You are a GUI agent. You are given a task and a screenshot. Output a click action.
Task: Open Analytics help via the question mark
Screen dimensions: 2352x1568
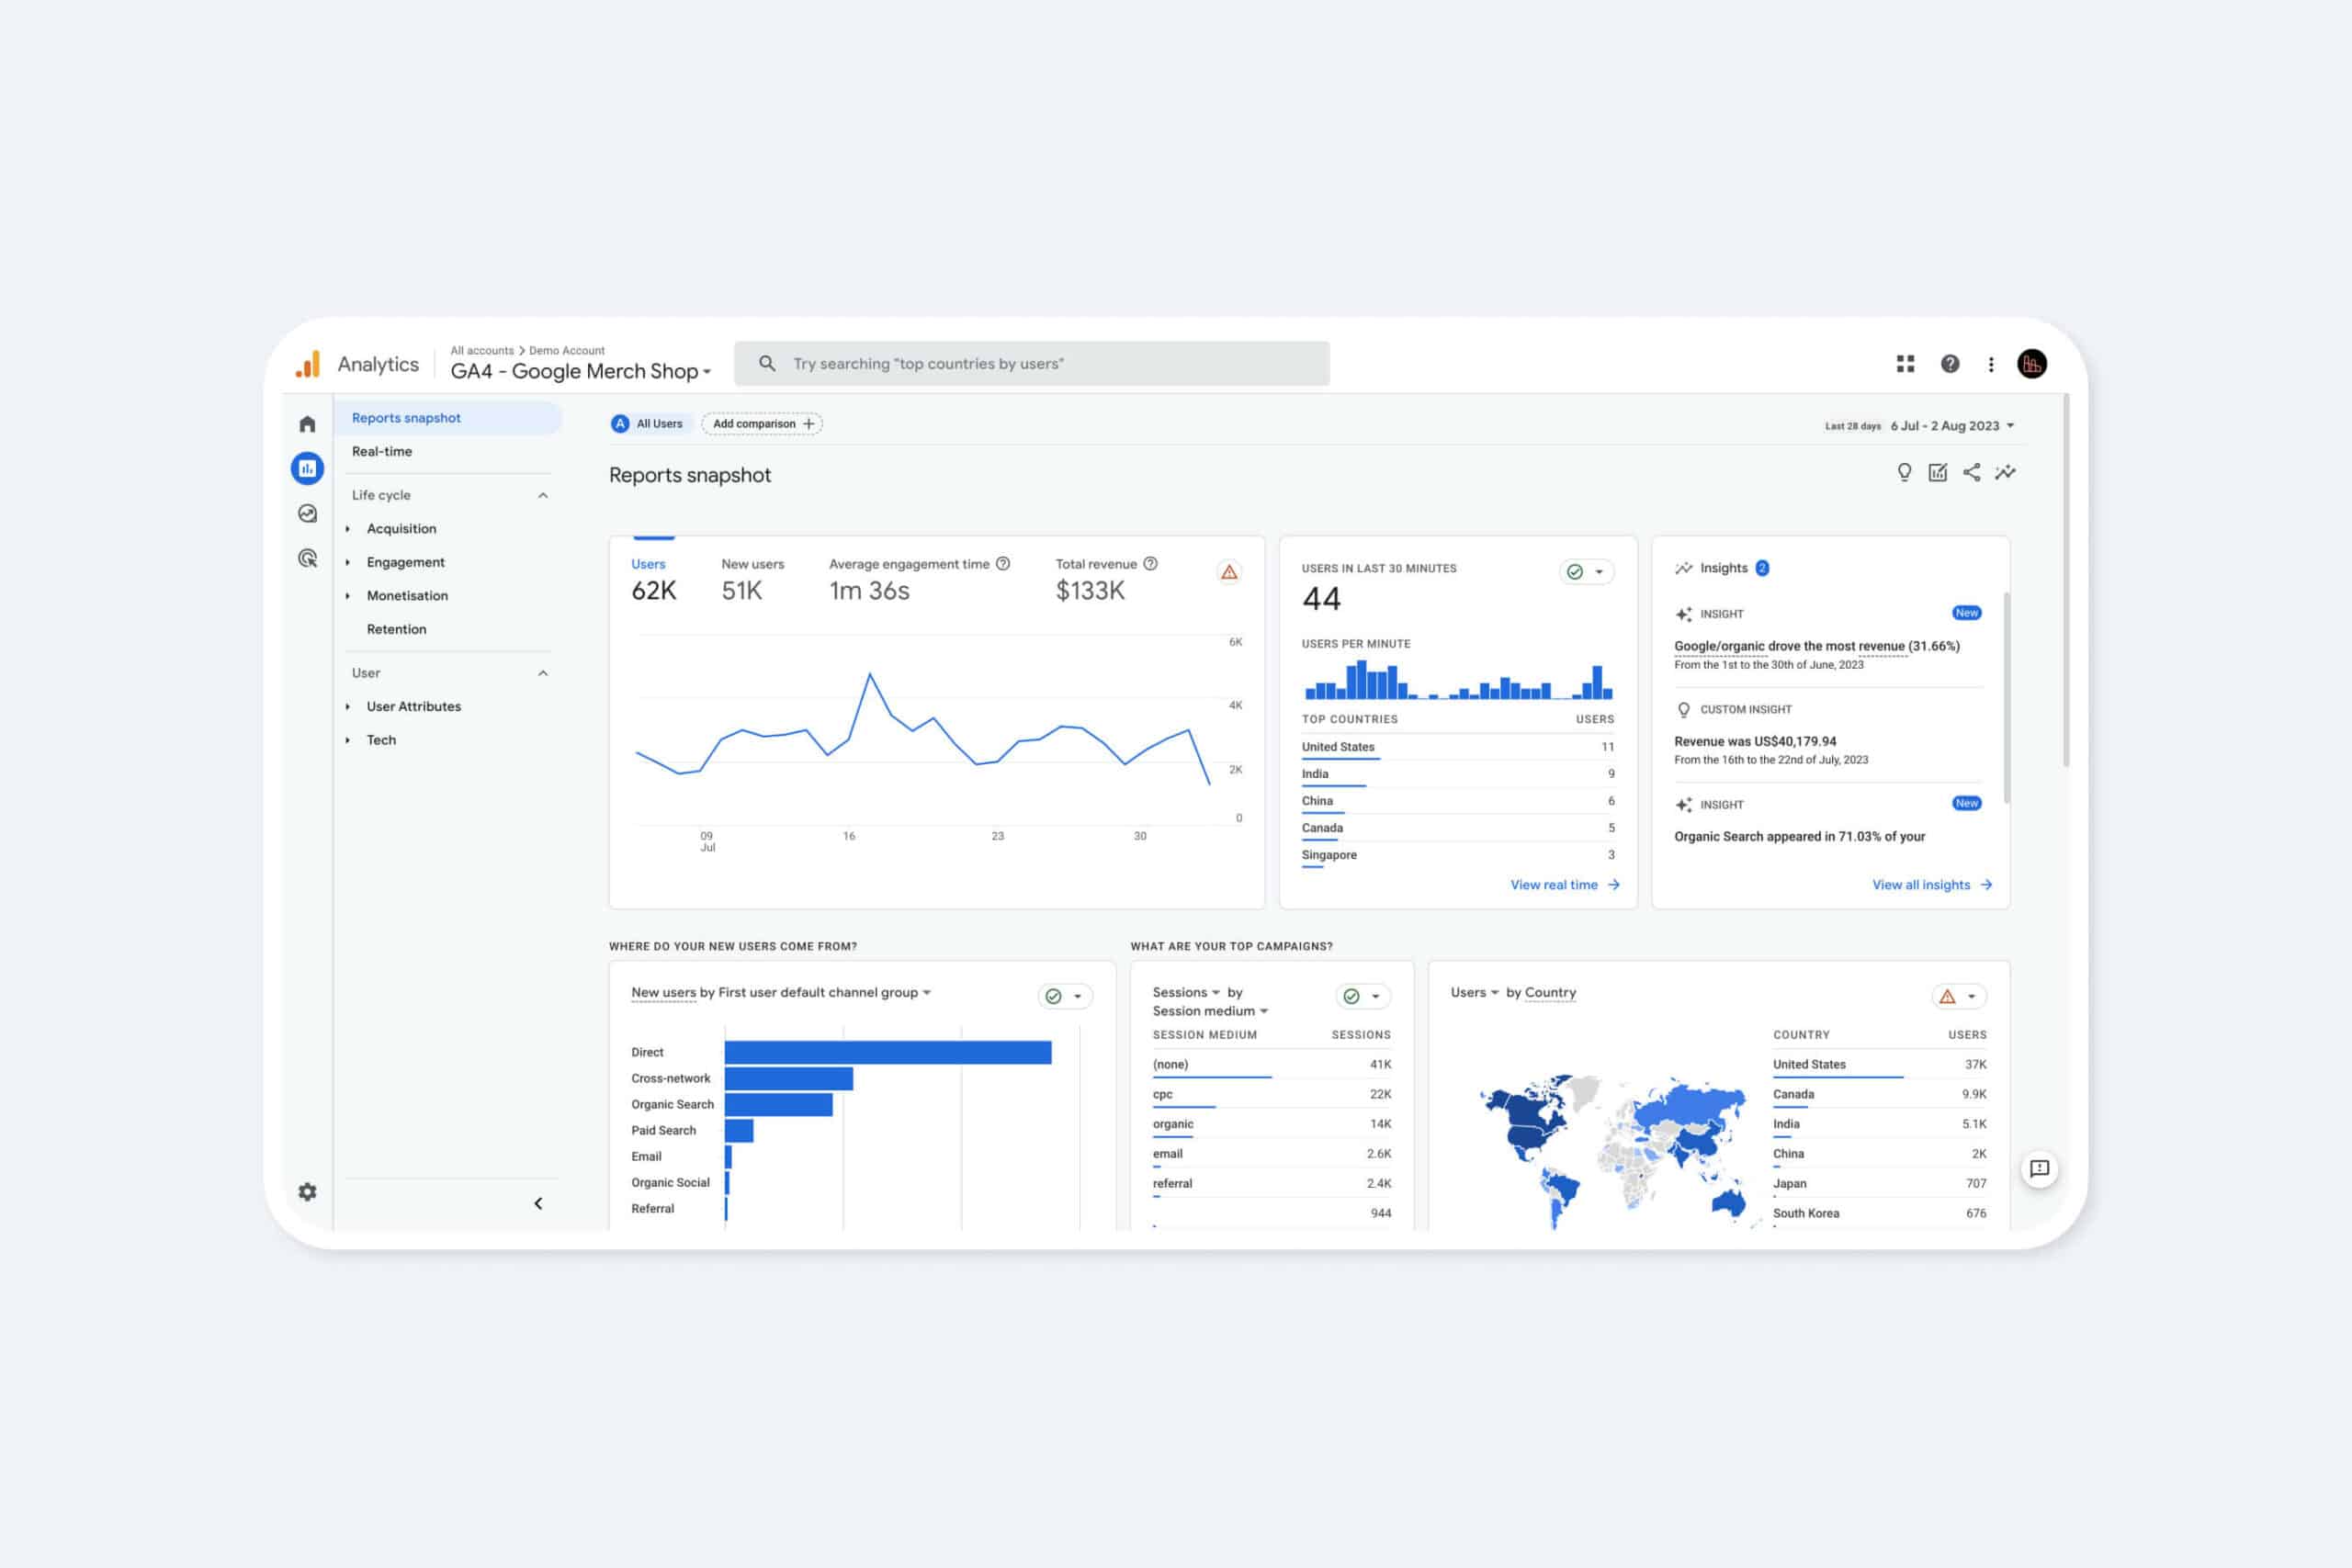[1949, 363]
